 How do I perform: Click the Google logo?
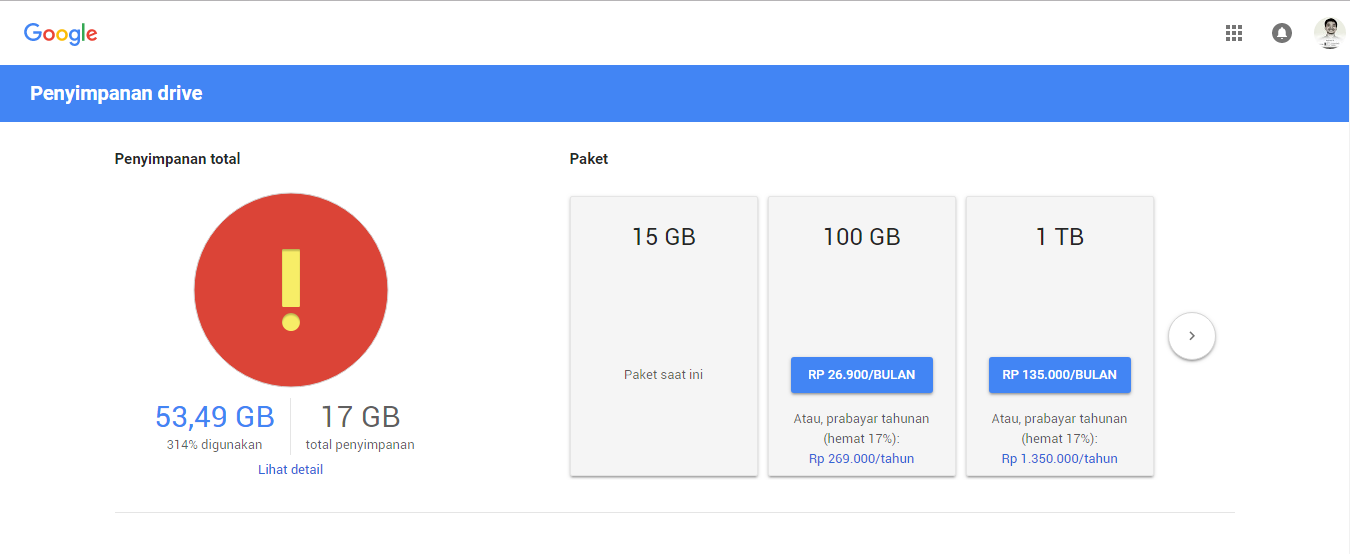point(61,33)
